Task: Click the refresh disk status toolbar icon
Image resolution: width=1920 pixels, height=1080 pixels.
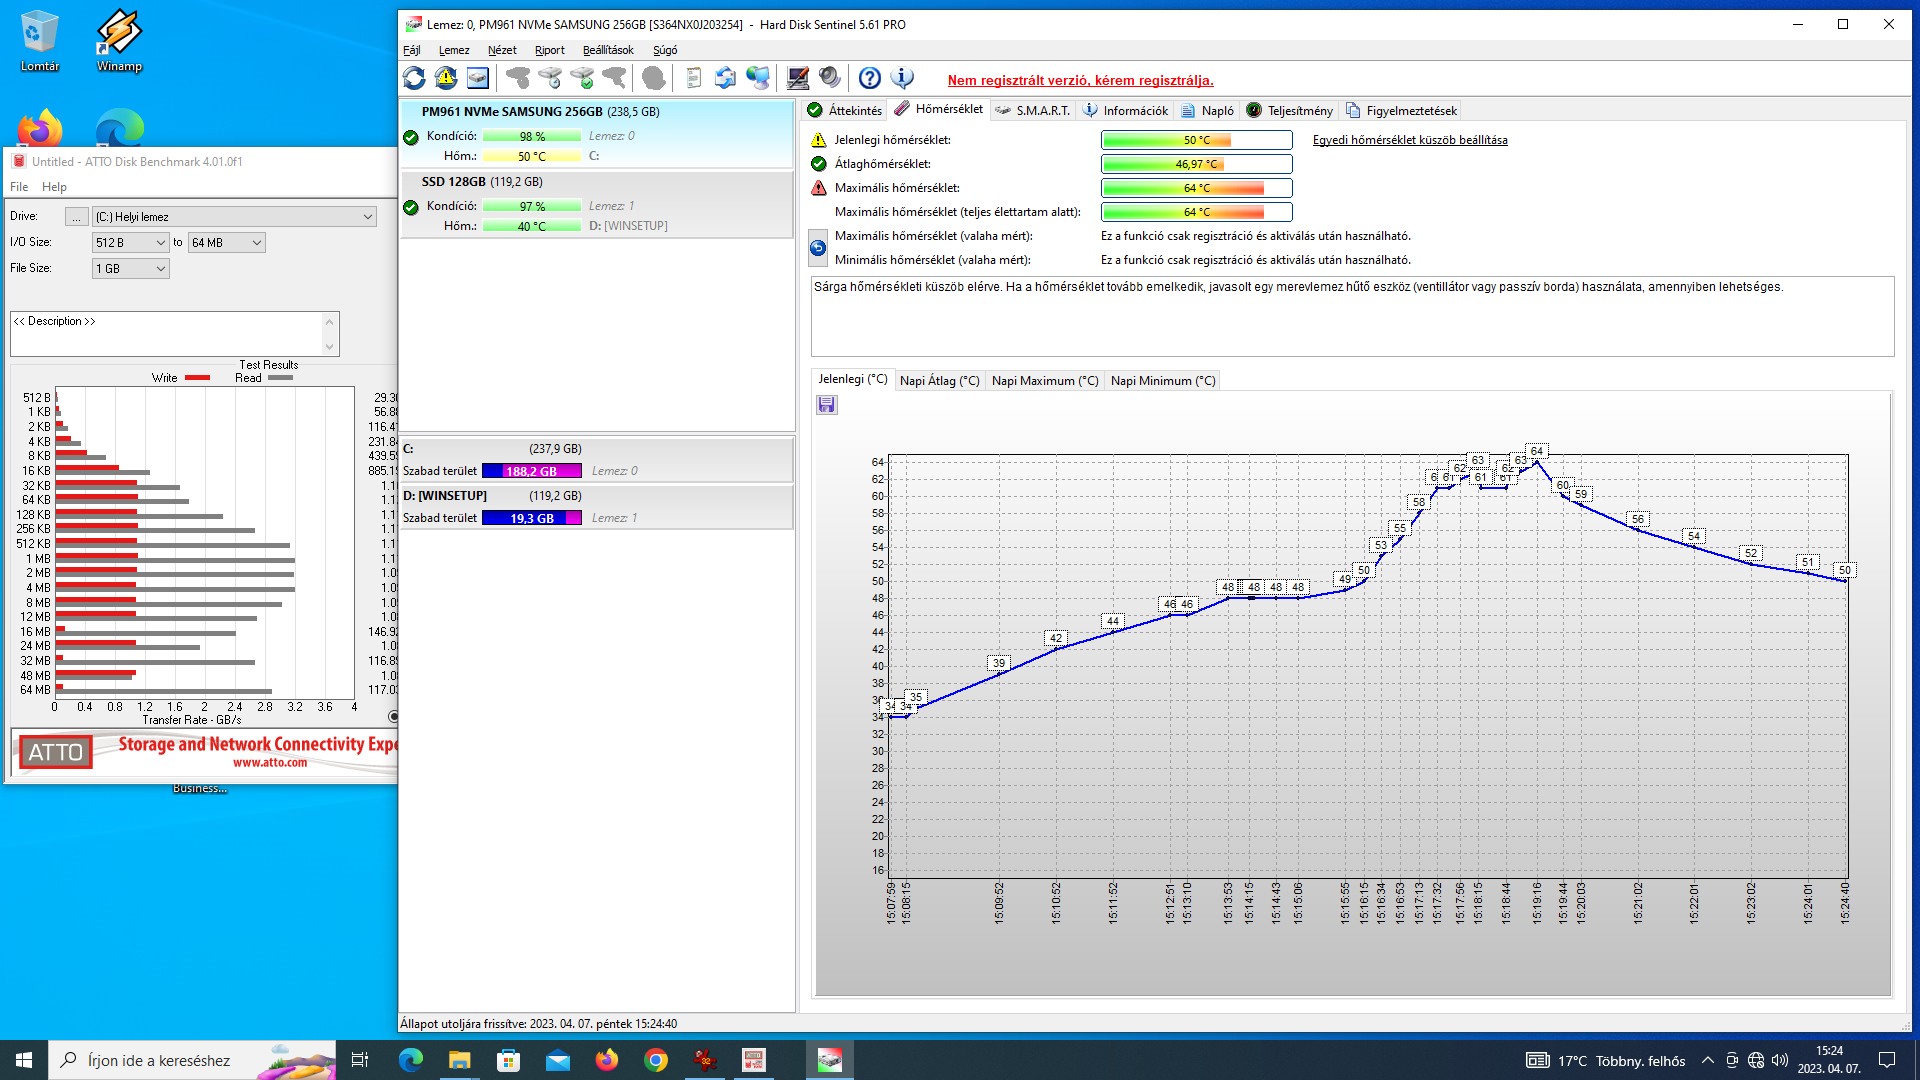Action: pyautogui.click(x=414, y=78)
